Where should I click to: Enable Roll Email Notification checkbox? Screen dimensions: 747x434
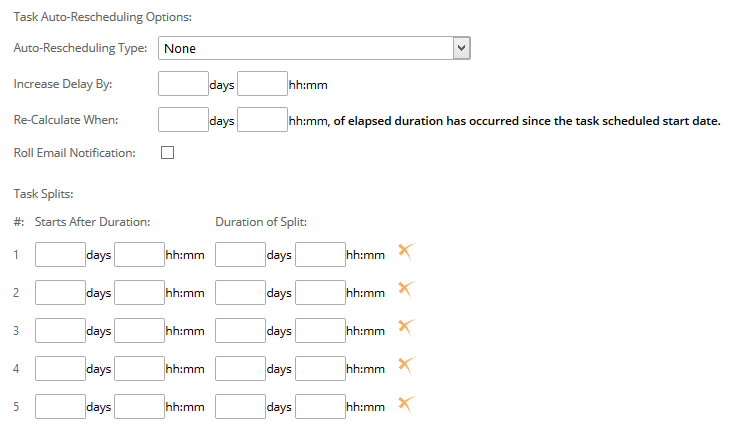pyautogui.click(x=167, y=152)
